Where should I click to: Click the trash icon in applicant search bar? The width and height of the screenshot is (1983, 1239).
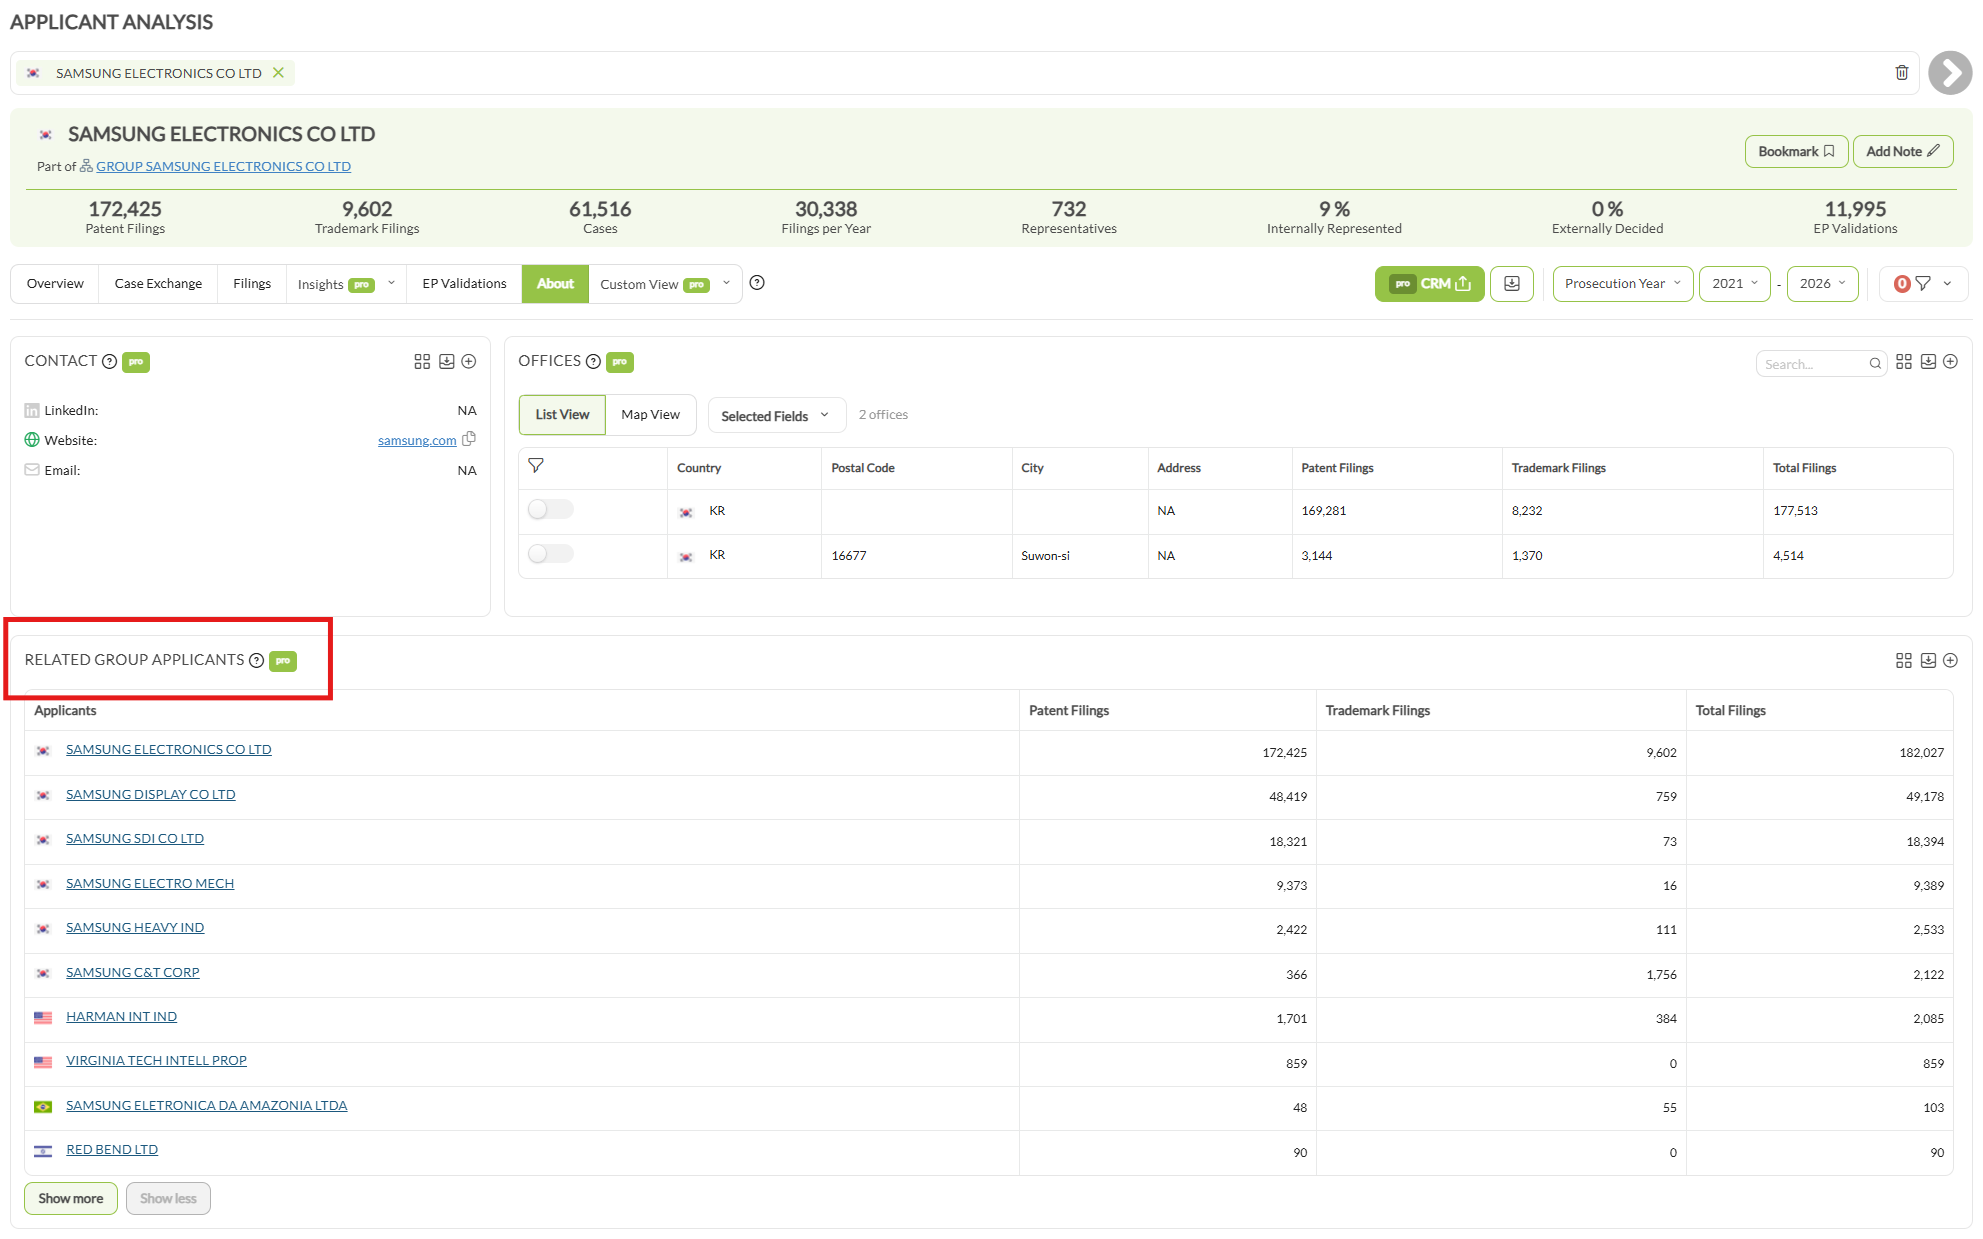tap(1901, 73)
